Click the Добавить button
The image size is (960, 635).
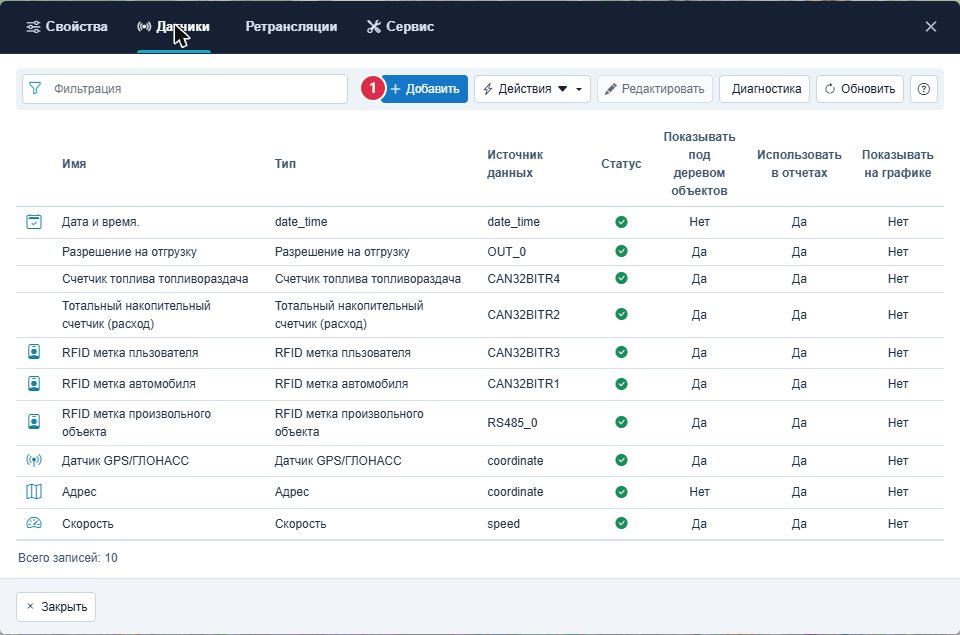point(424,89)
